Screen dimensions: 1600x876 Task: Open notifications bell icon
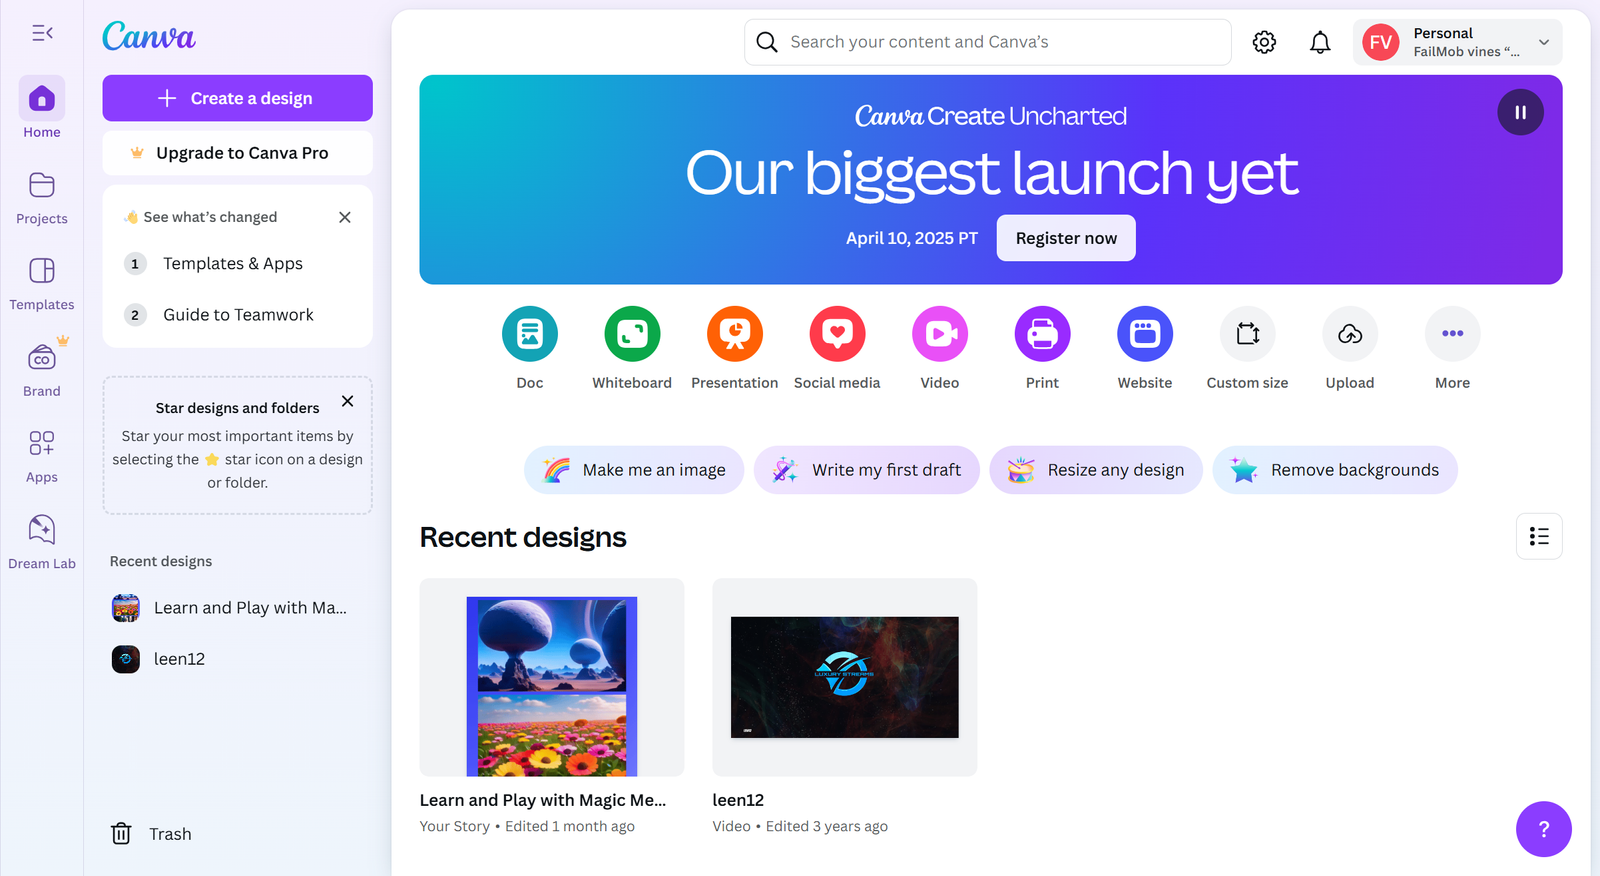[1320, 42]
